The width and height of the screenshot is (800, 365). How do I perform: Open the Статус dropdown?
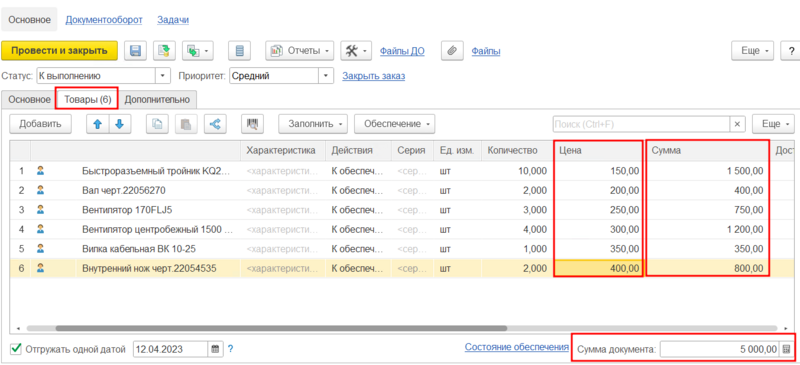tap(163, 76)
